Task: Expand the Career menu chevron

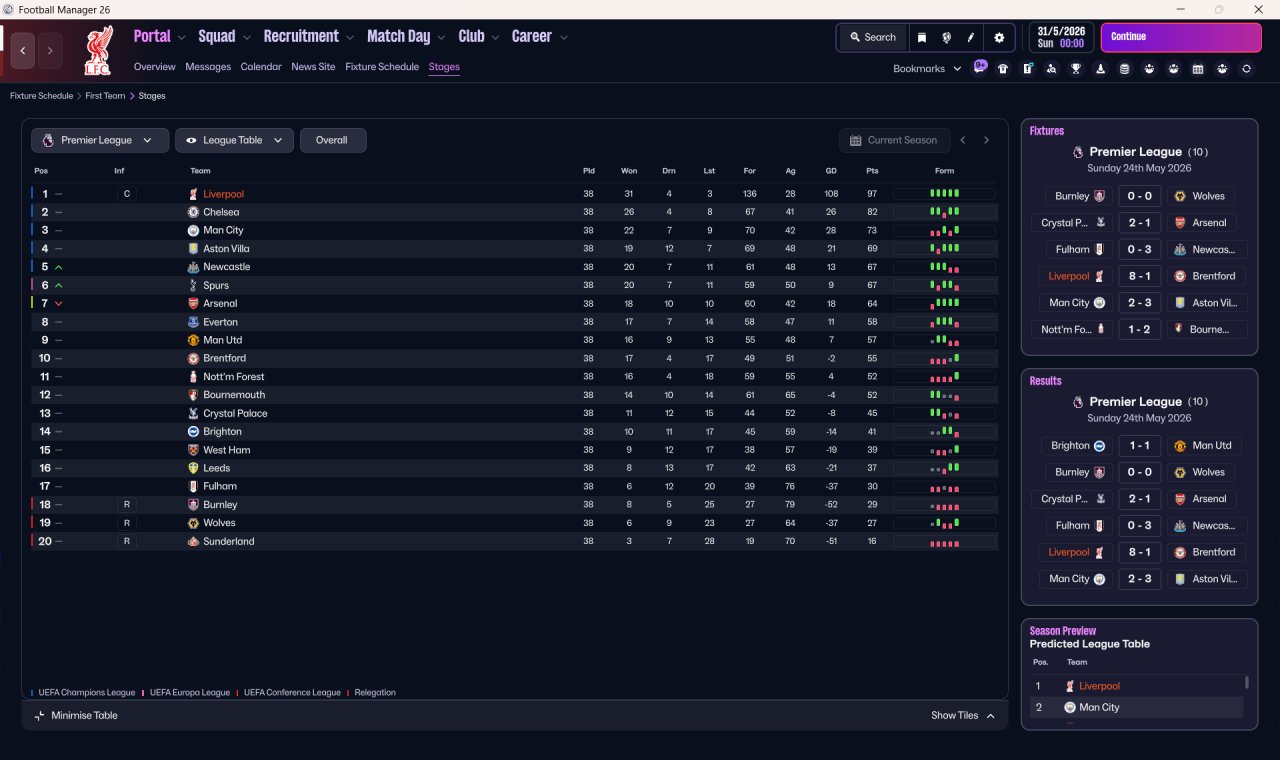Action: [x=564, y=38]
